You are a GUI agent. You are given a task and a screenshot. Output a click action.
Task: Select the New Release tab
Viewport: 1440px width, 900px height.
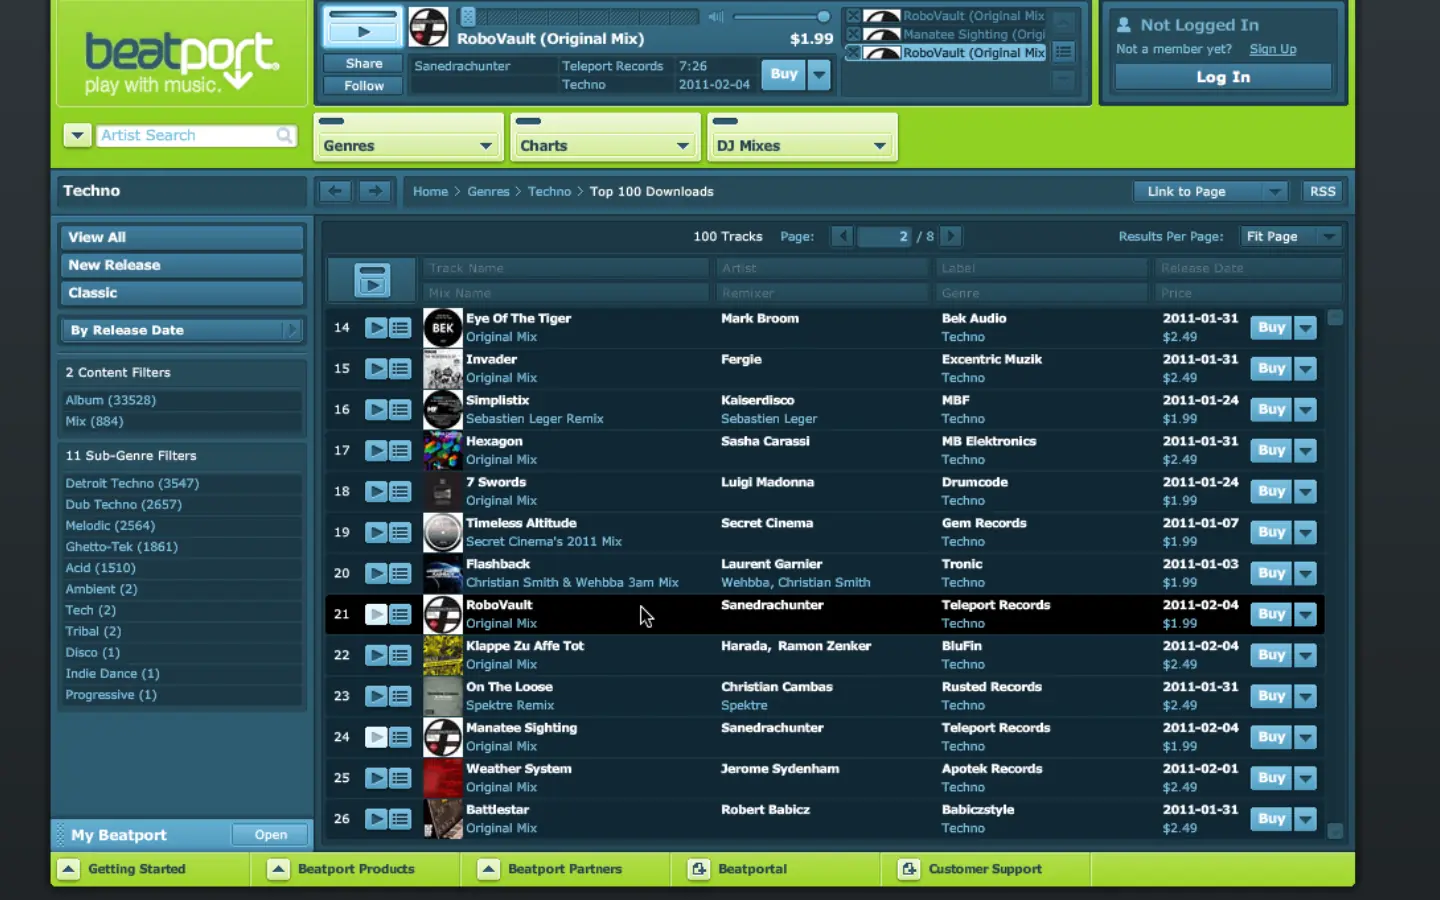pos(181,265)
